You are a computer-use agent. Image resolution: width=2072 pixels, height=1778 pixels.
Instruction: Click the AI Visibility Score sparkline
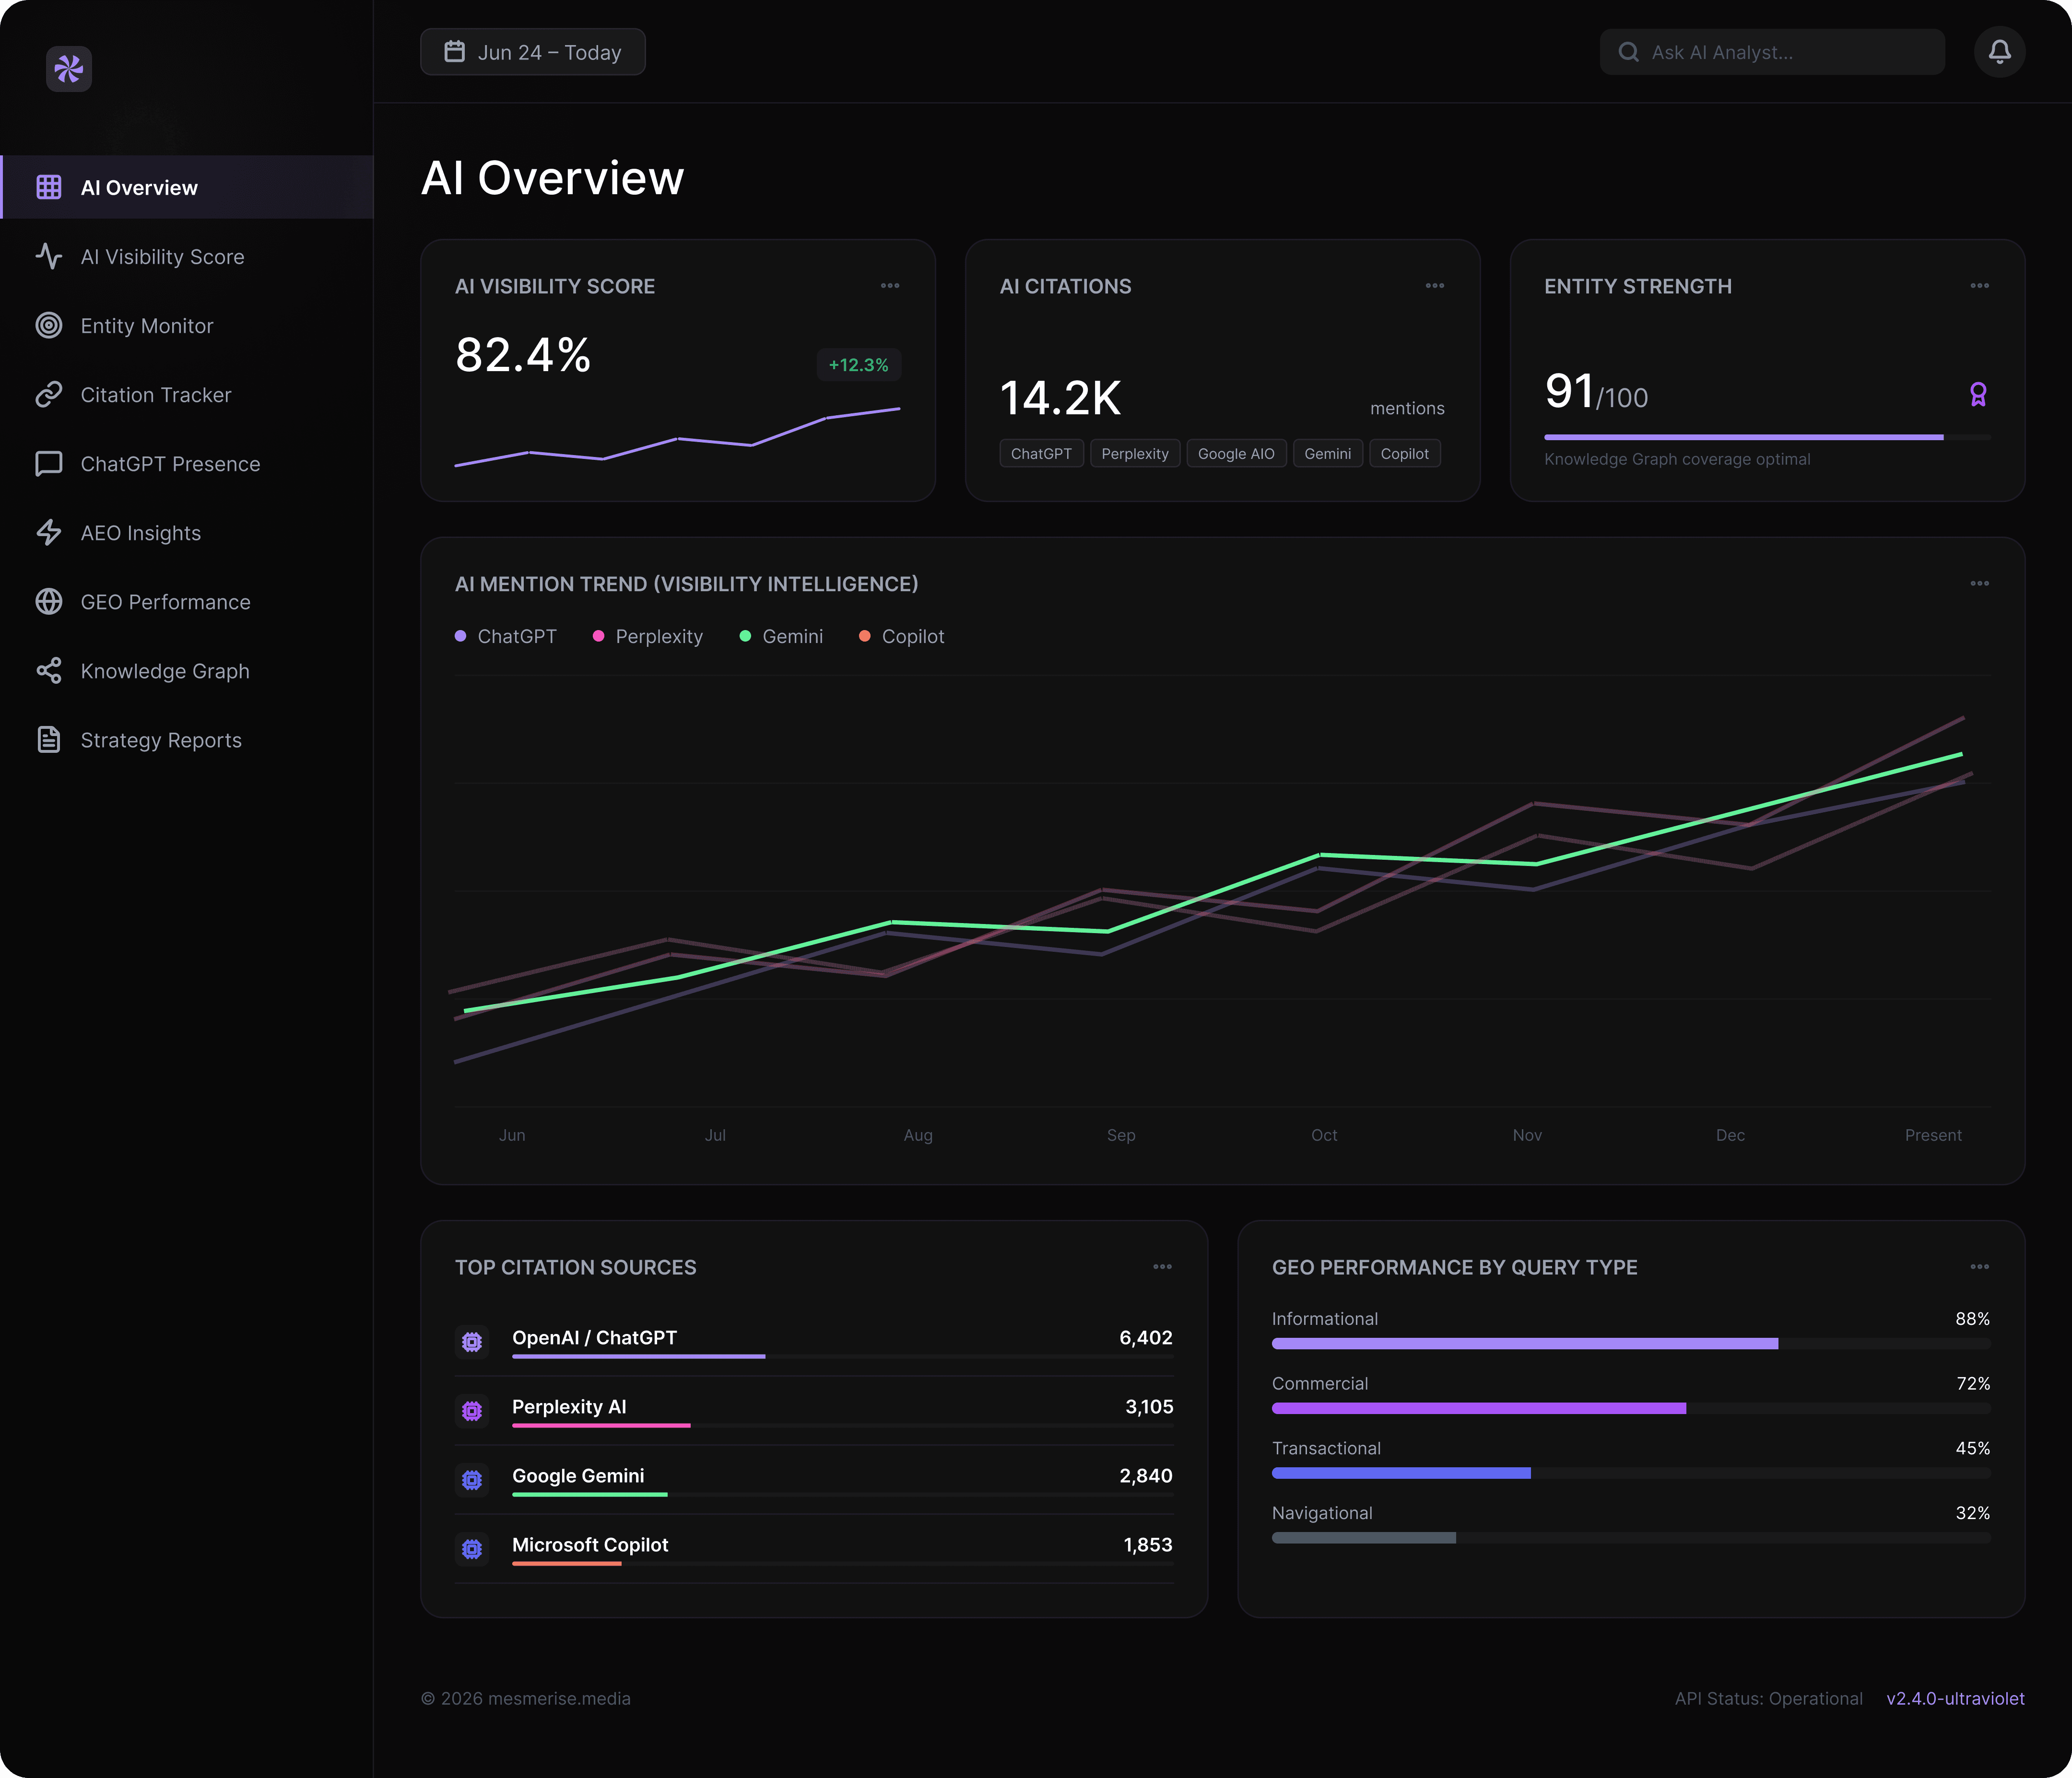tap(677, 437)
